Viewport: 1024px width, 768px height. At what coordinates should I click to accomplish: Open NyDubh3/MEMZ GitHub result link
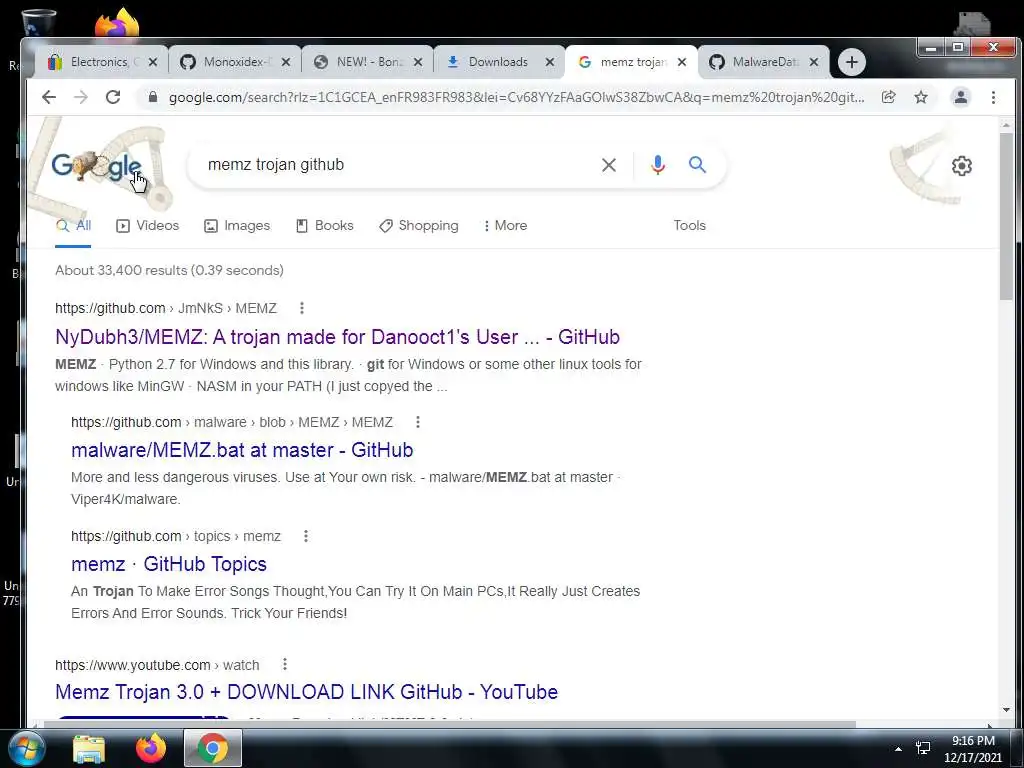coord(337,337)
